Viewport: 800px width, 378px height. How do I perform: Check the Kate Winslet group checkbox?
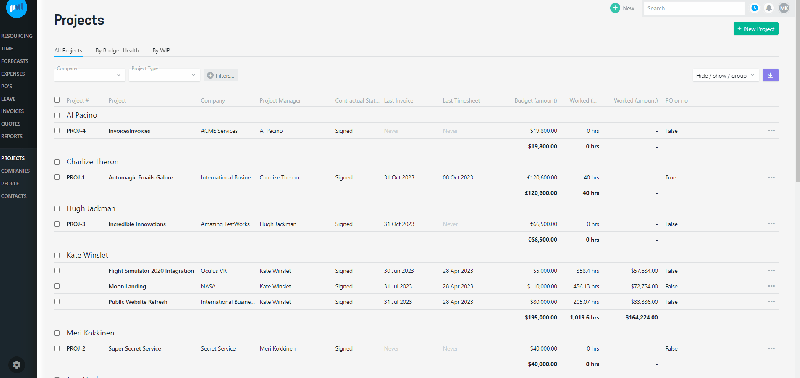point(57,255)
